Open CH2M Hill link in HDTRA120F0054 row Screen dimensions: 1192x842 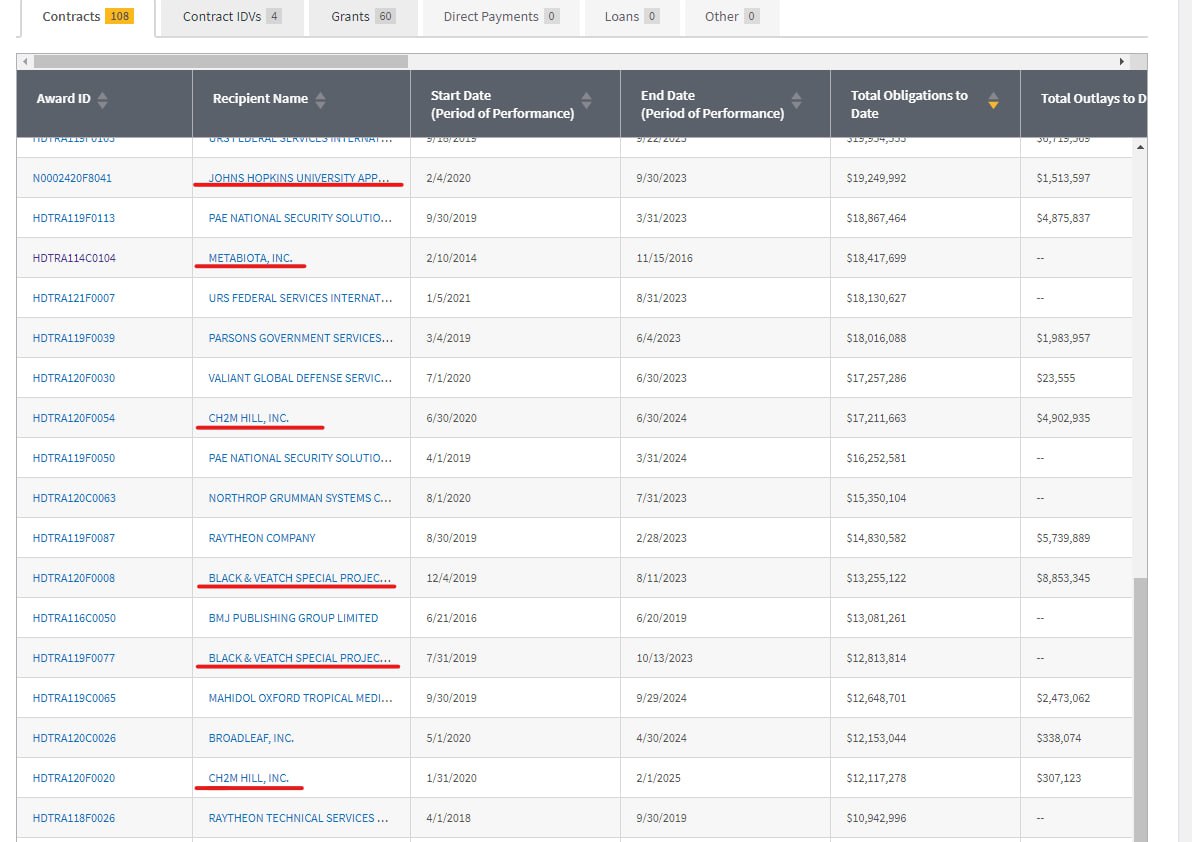249,418
